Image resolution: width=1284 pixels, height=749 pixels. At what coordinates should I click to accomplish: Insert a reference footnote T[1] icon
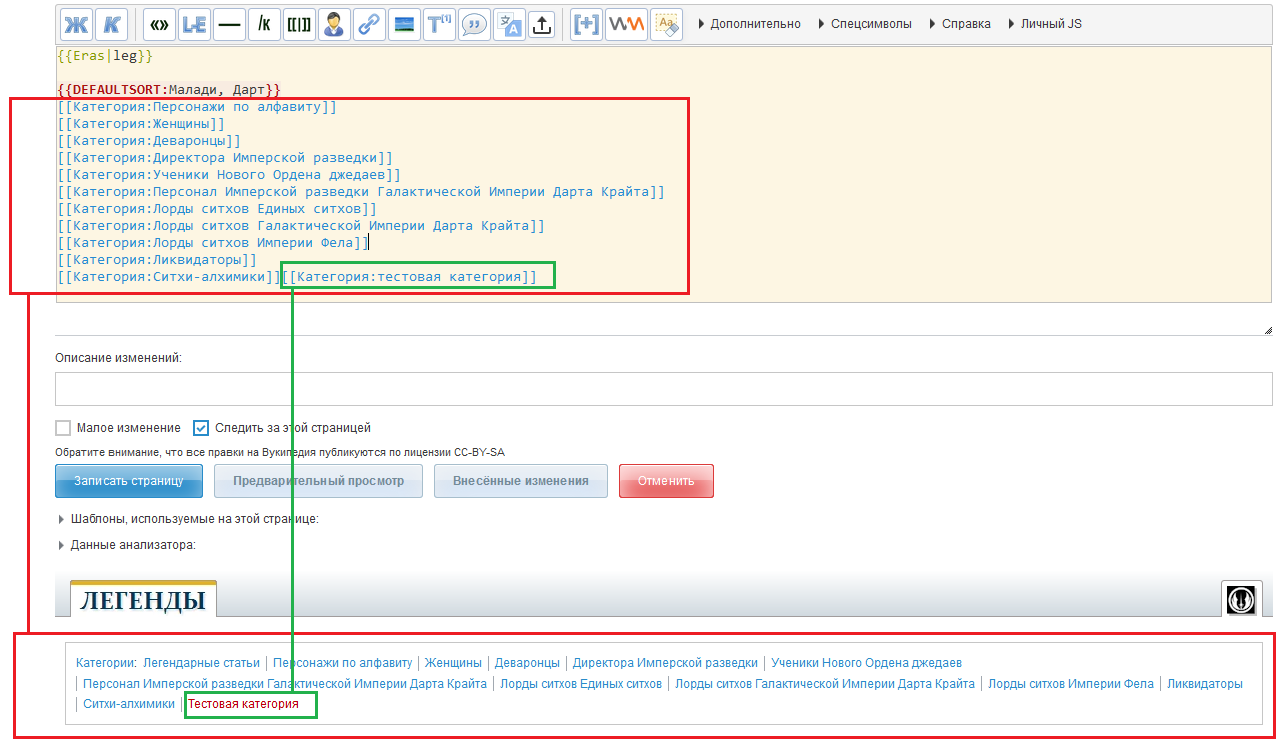click(x=439, y=25)
